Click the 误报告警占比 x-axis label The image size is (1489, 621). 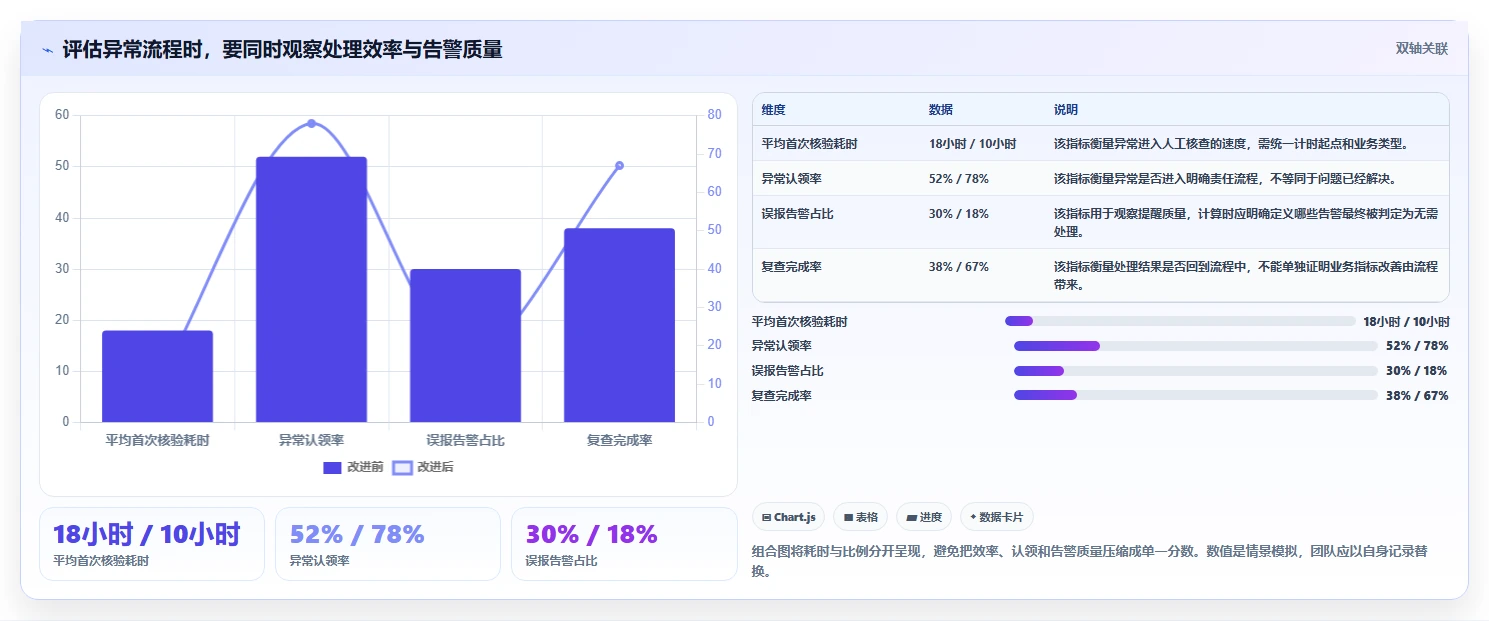click(x=465, y=440)
